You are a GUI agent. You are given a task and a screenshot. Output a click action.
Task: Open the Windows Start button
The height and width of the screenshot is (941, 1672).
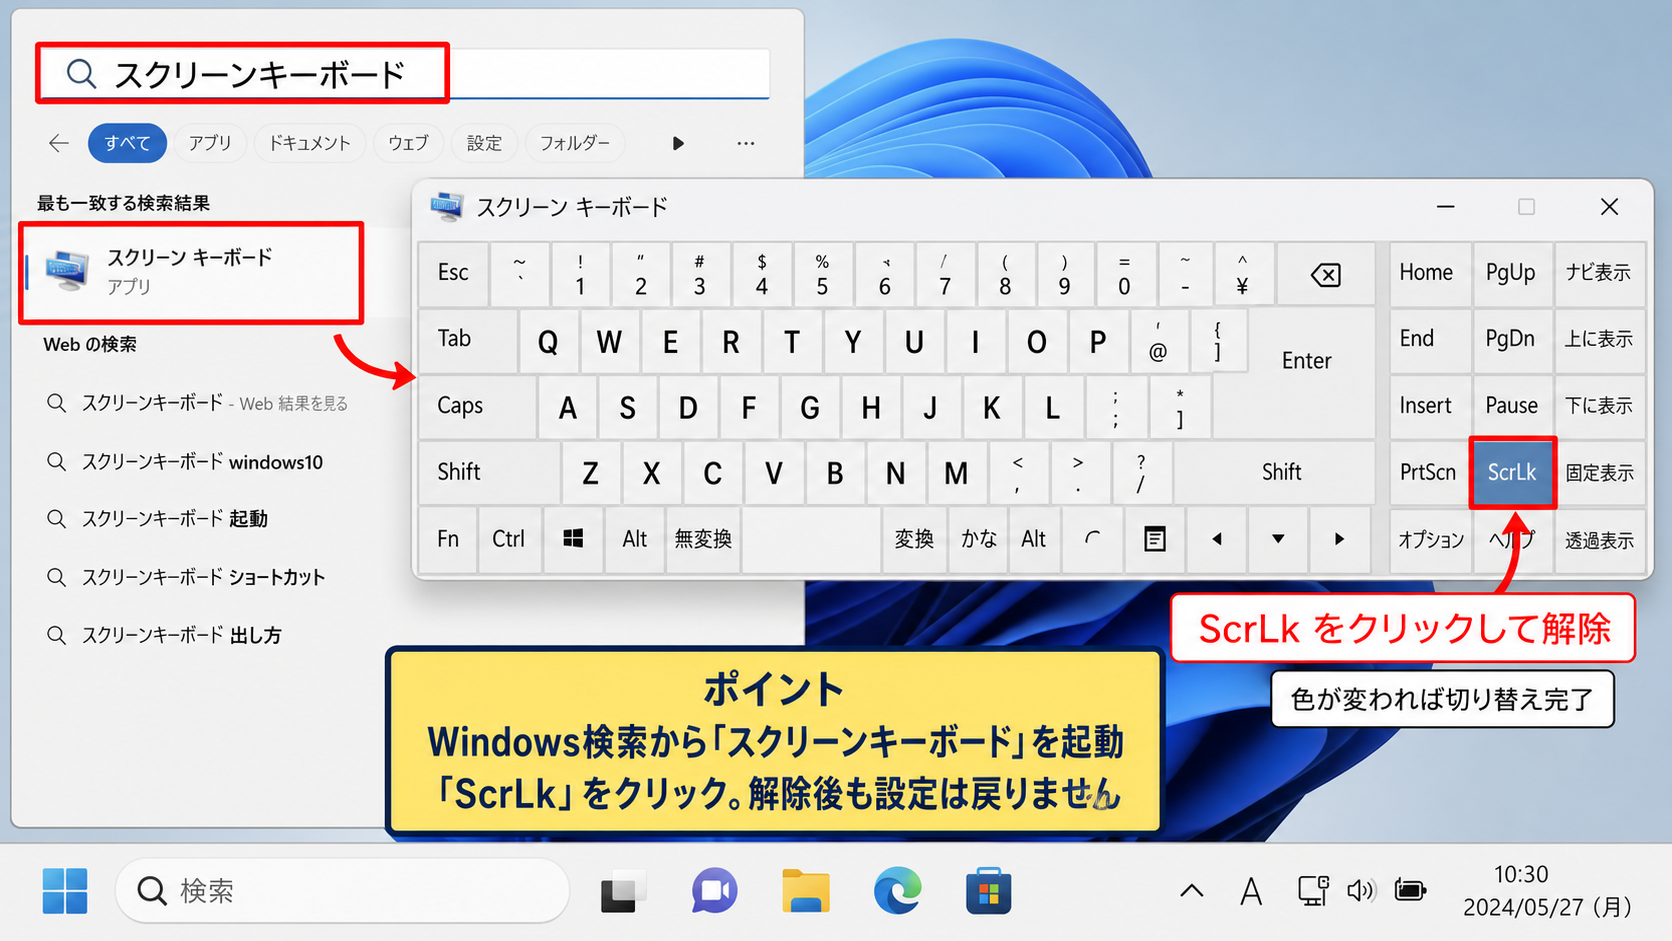[x=65, y=891]
